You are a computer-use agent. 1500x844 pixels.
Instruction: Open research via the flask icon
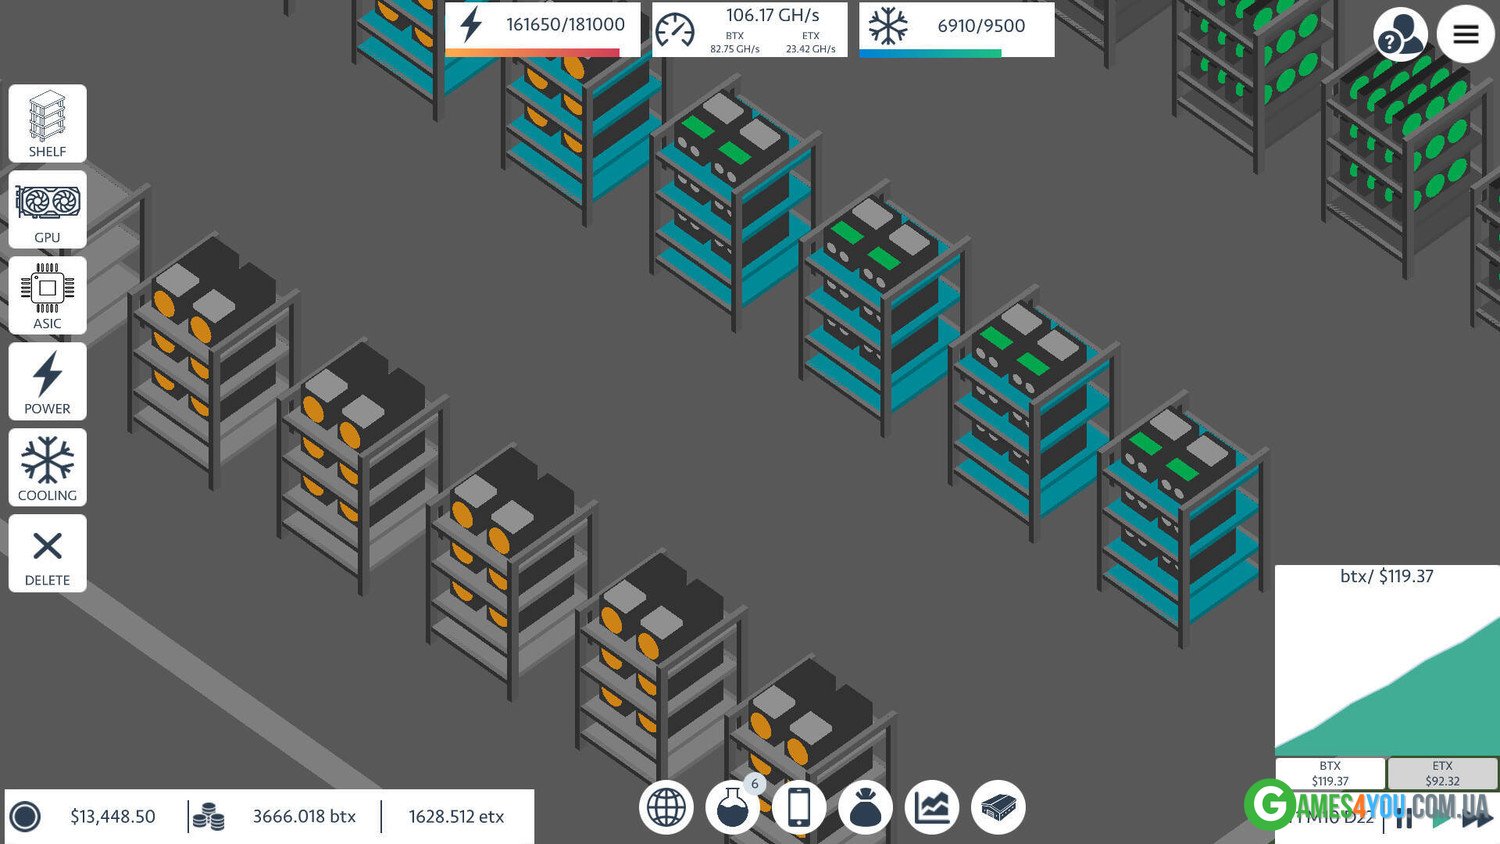tap(732, 807)
